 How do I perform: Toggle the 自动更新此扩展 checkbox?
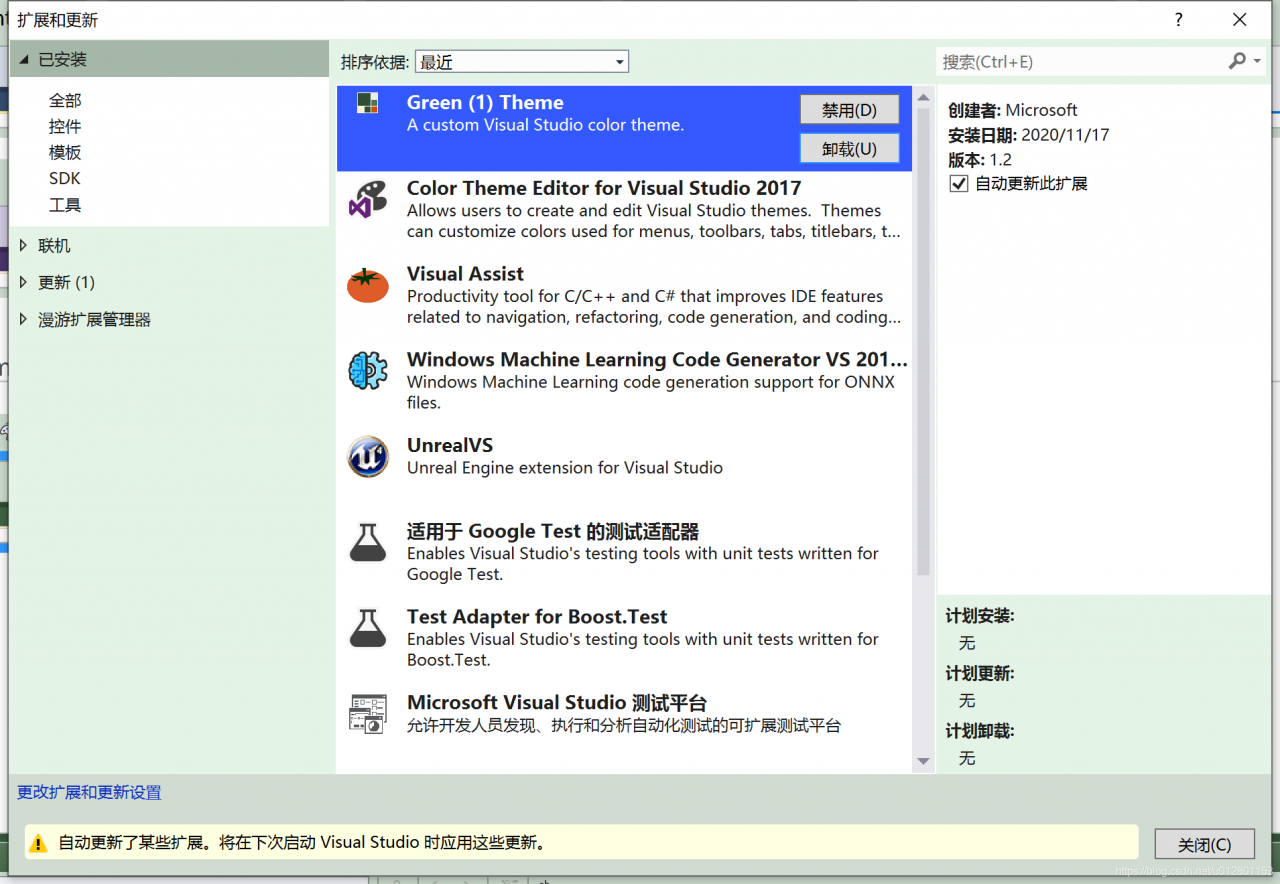point(959,184)
